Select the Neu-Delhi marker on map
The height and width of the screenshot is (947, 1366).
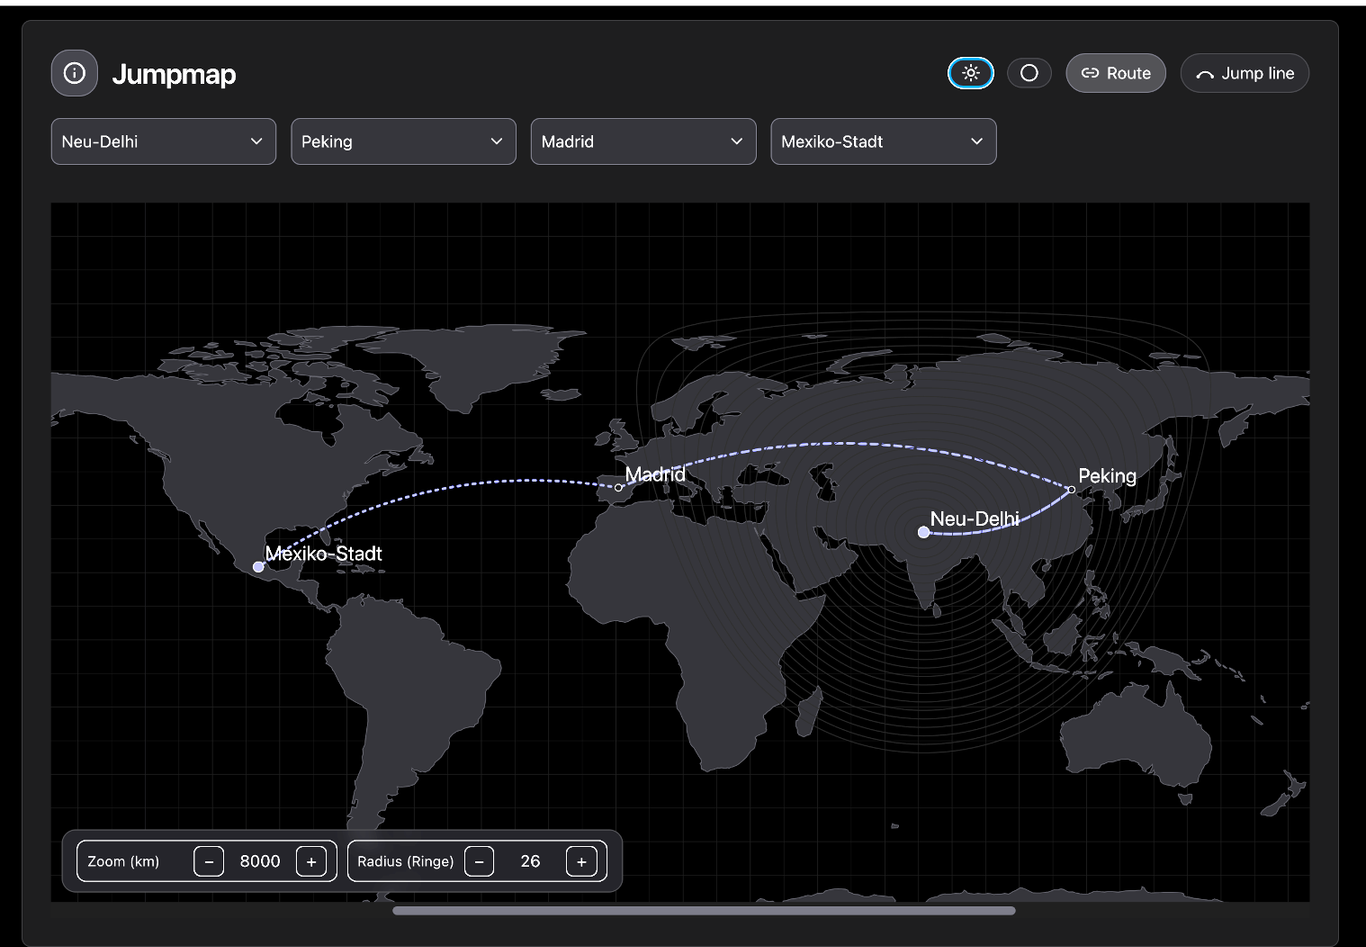tap(923, 532)
